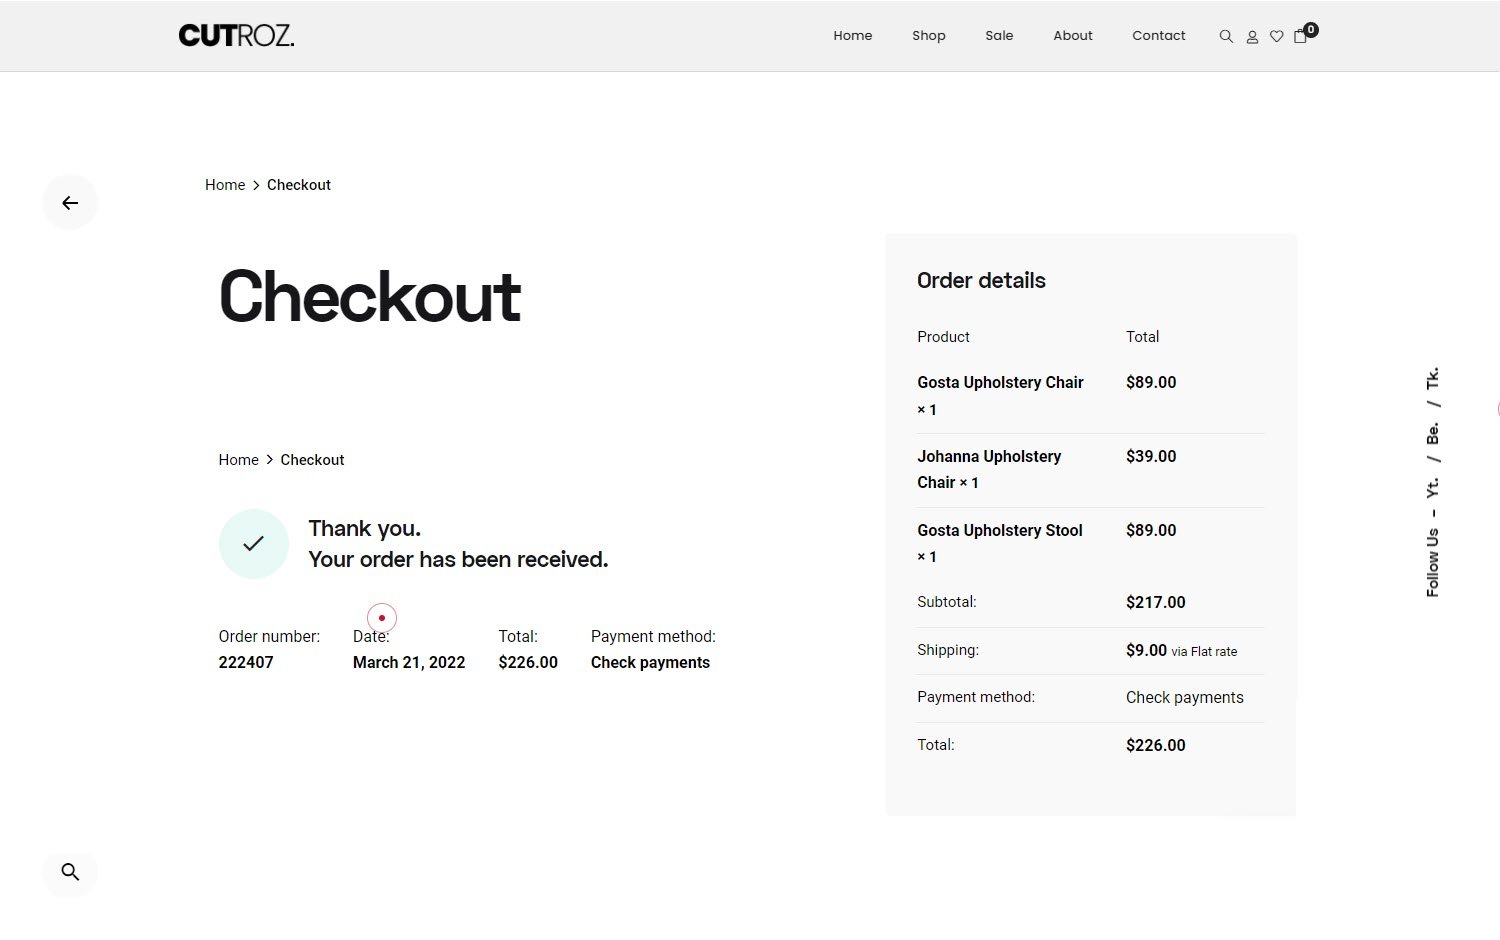Open the Contact page
The image size is (1500, 940).
pos(1158,35)
